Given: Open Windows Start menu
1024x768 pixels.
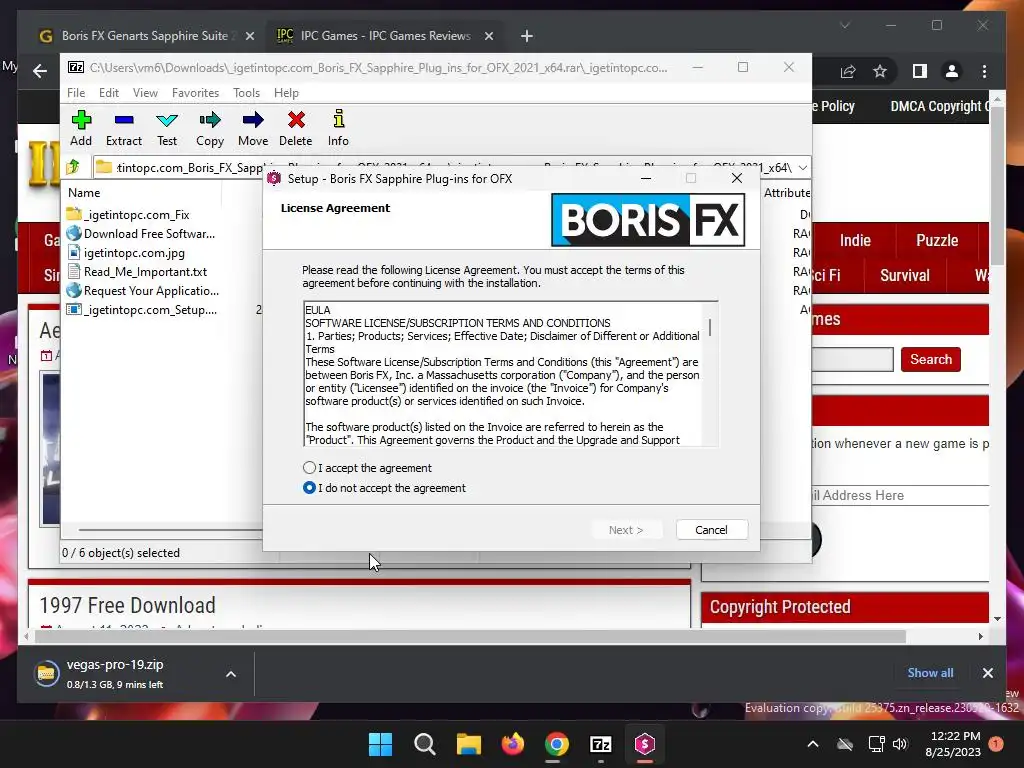Looking at the screenshot, I should [x=380, y=744].
